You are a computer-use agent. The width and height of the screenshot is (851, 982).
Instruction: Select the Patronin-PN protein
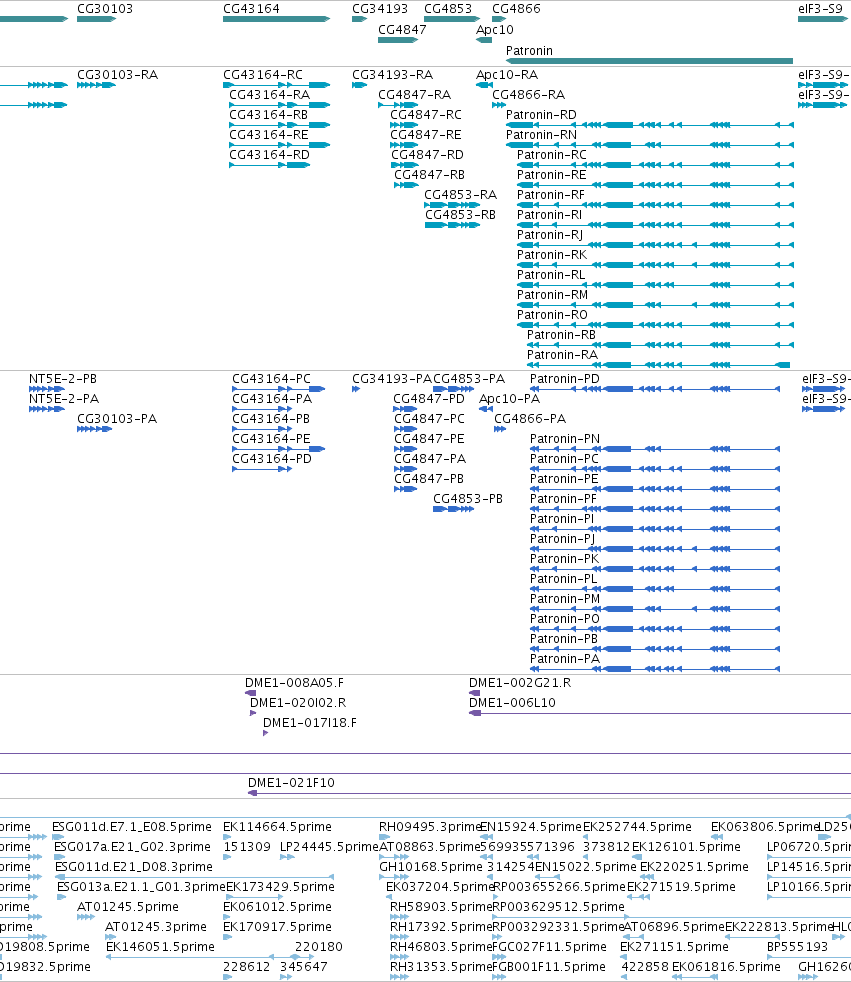[655, 449]
